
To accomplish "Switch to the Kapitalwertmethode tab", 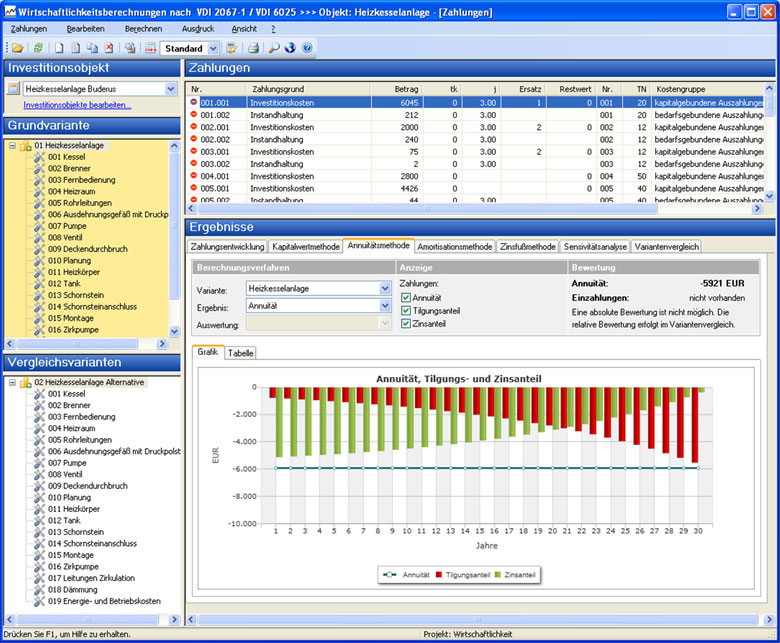I will (306, 246).
